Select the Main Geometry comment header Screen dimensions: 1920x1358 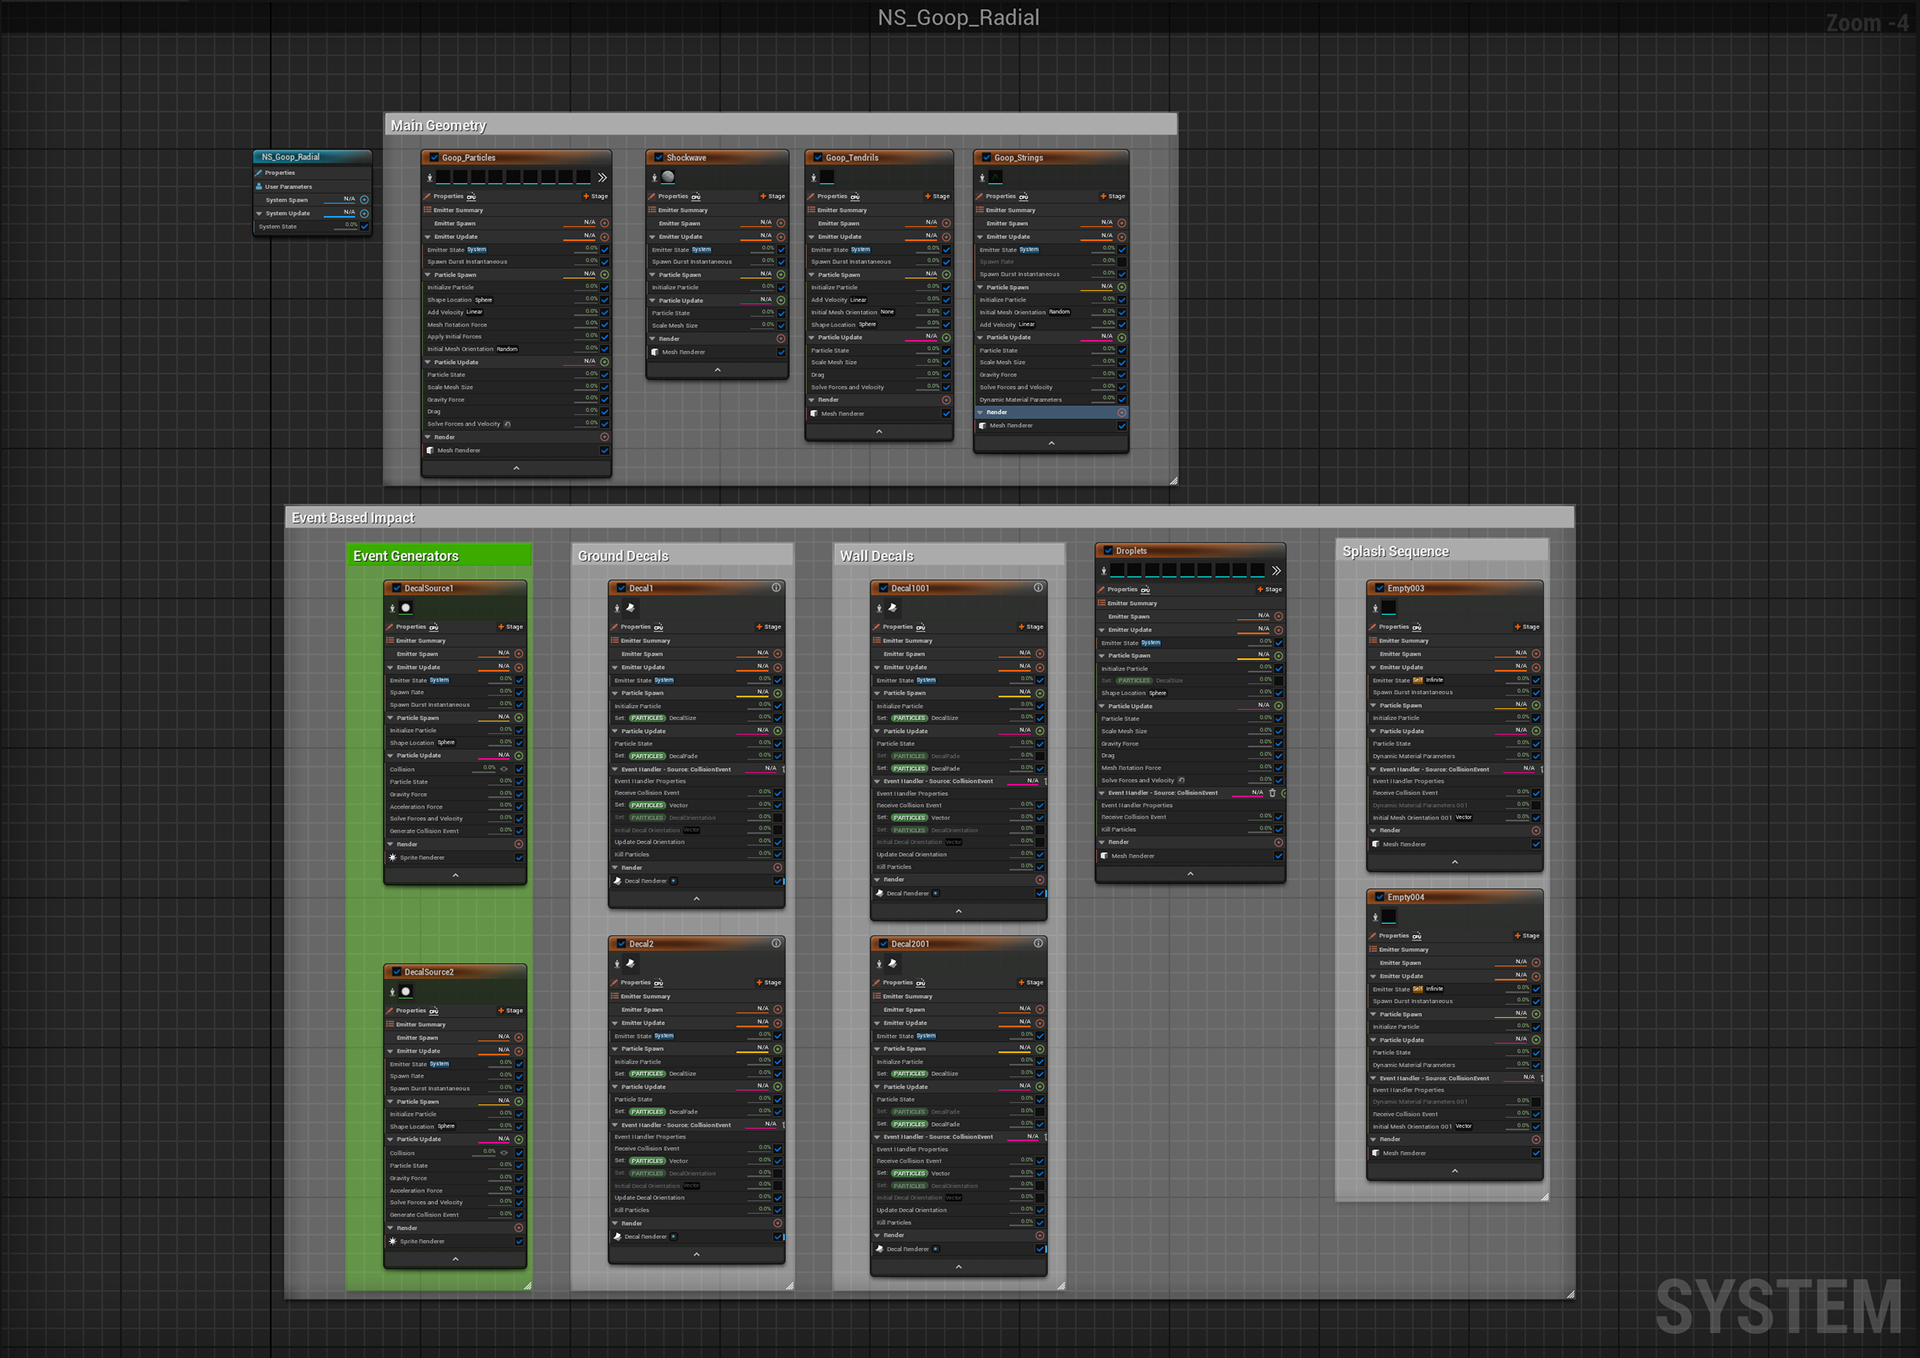(781, 125)
